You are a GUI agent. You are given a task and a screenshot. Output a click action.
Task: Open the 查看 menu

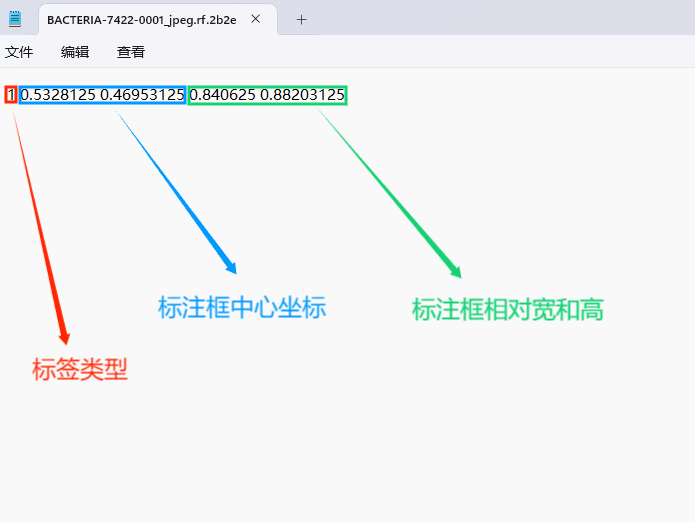131,52
